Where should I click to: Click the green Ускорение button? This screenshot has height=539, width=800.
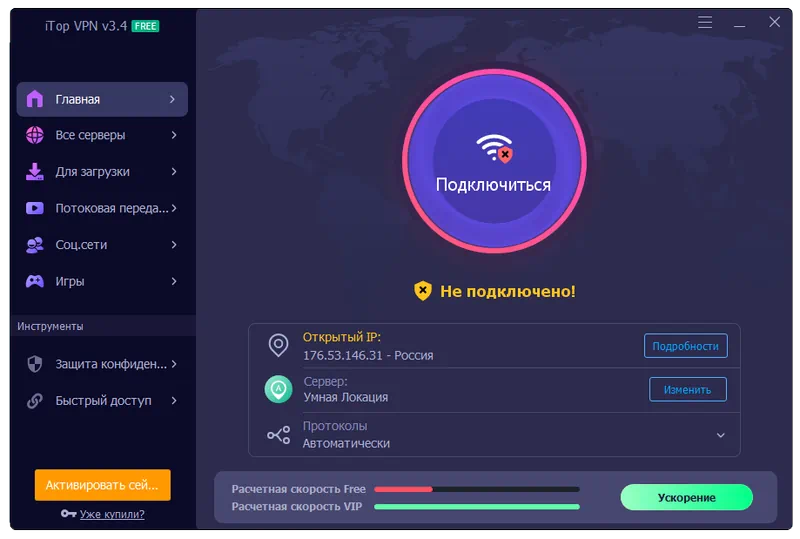(686, 497)
